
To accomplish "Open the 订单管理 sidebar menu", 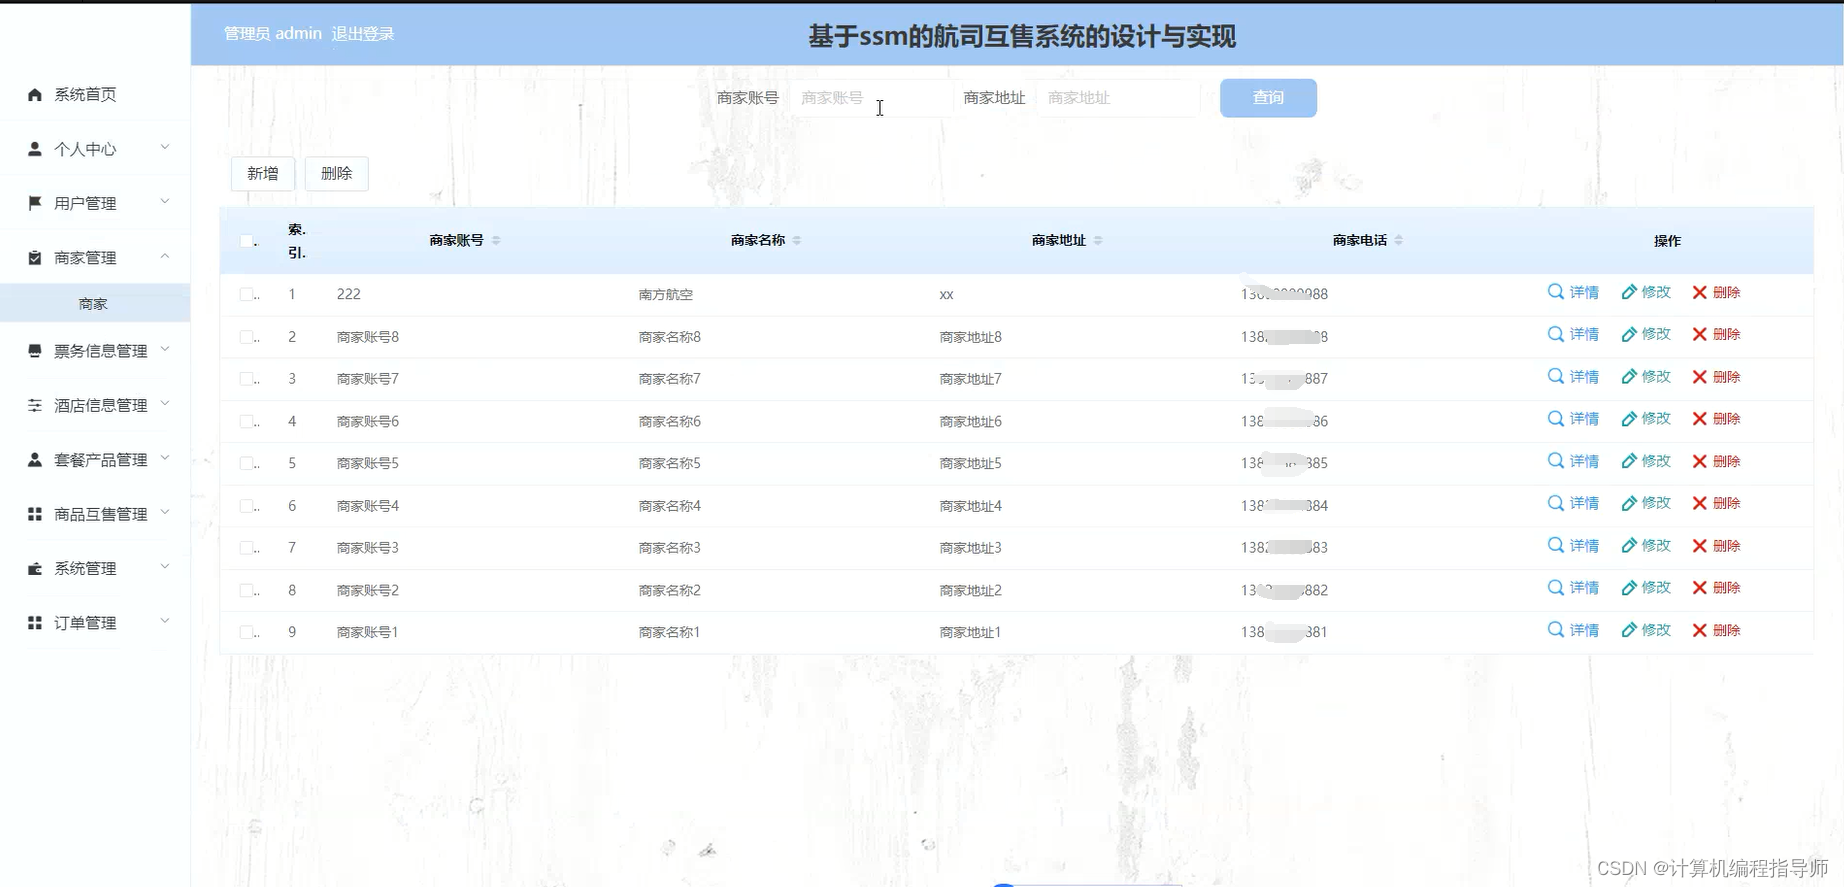I will click(95, 623).
